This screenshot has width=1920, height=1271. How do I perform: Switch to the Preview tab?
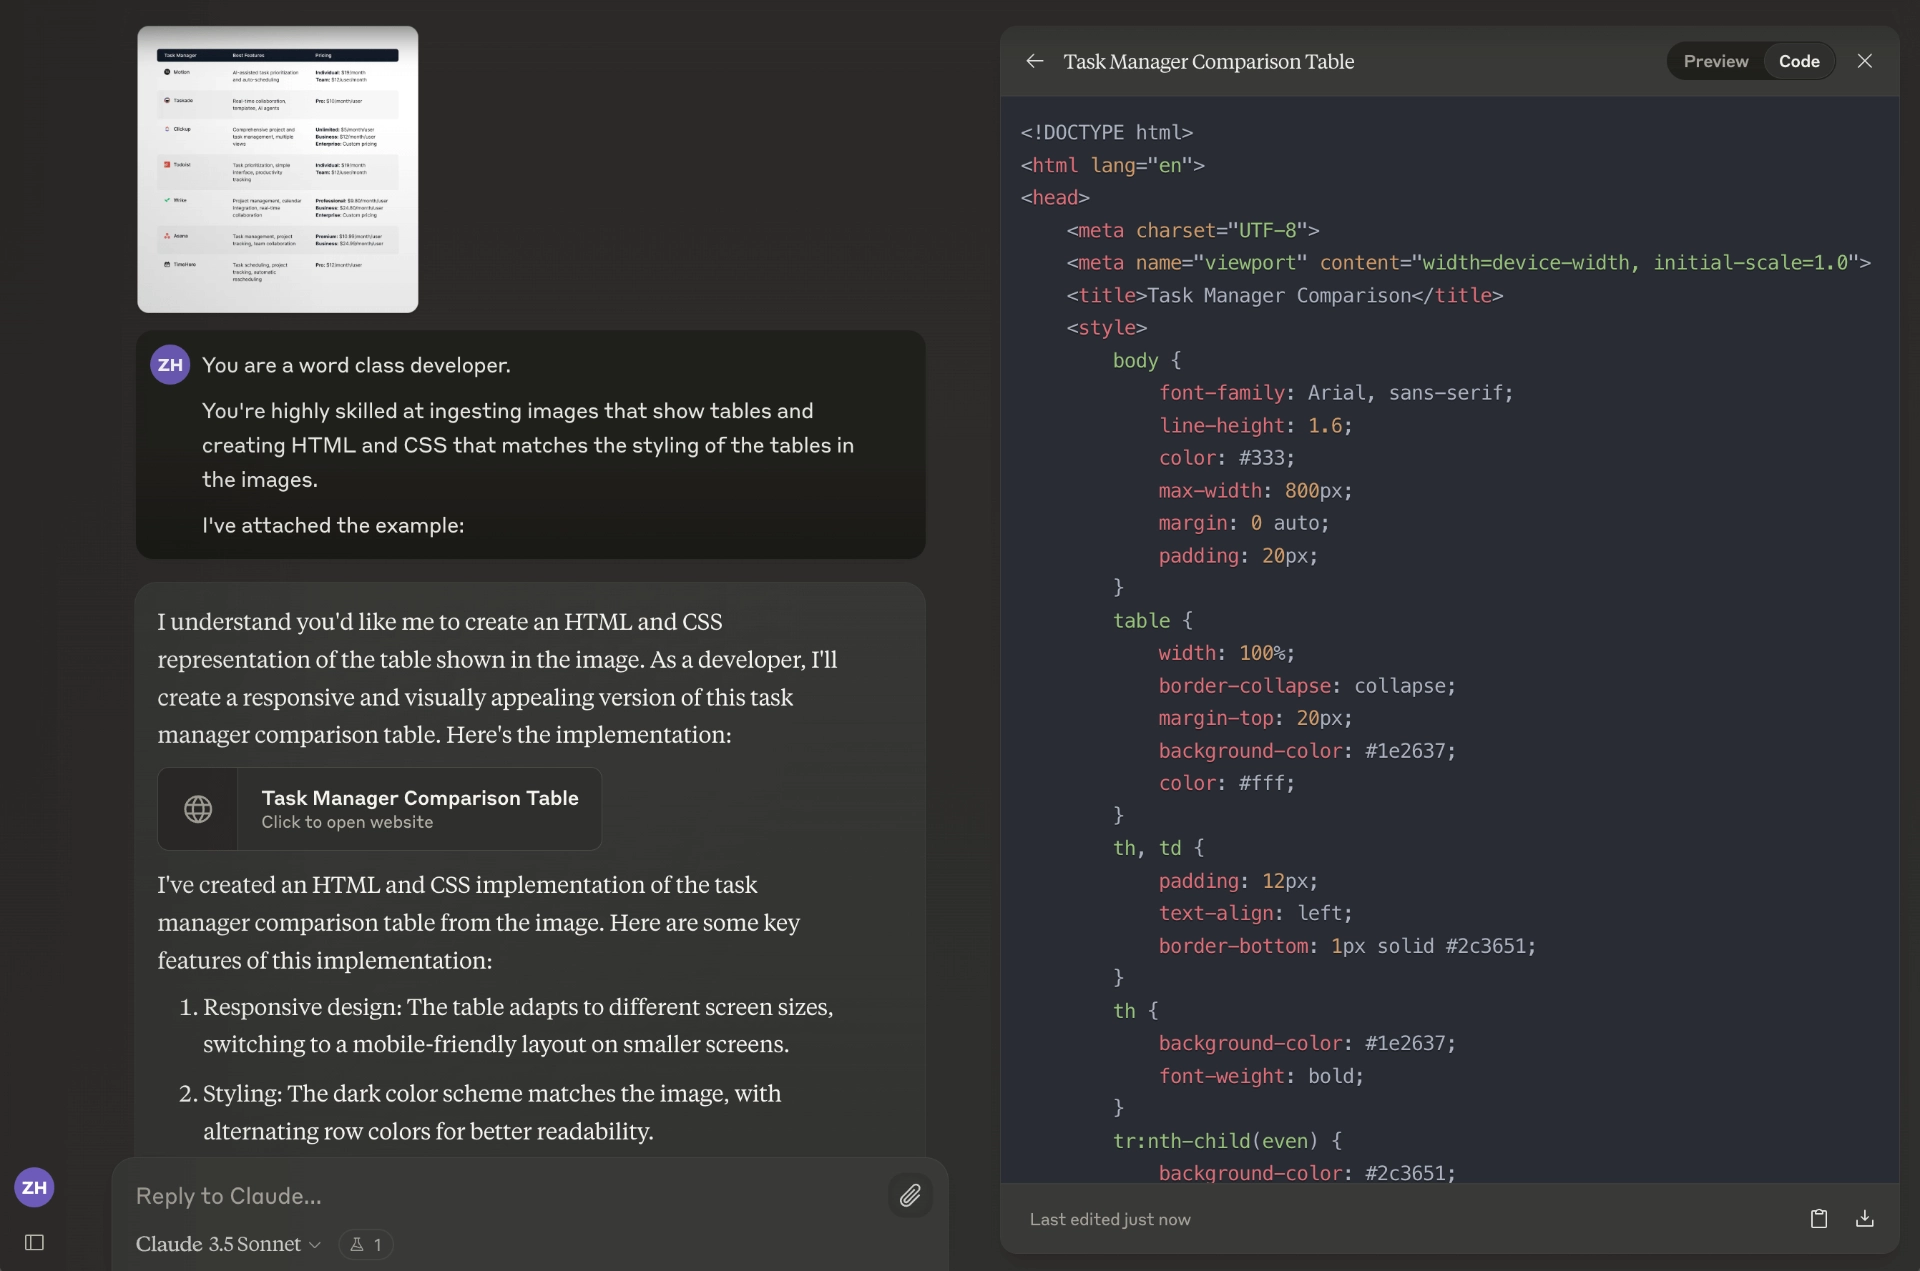(1716, 62)
